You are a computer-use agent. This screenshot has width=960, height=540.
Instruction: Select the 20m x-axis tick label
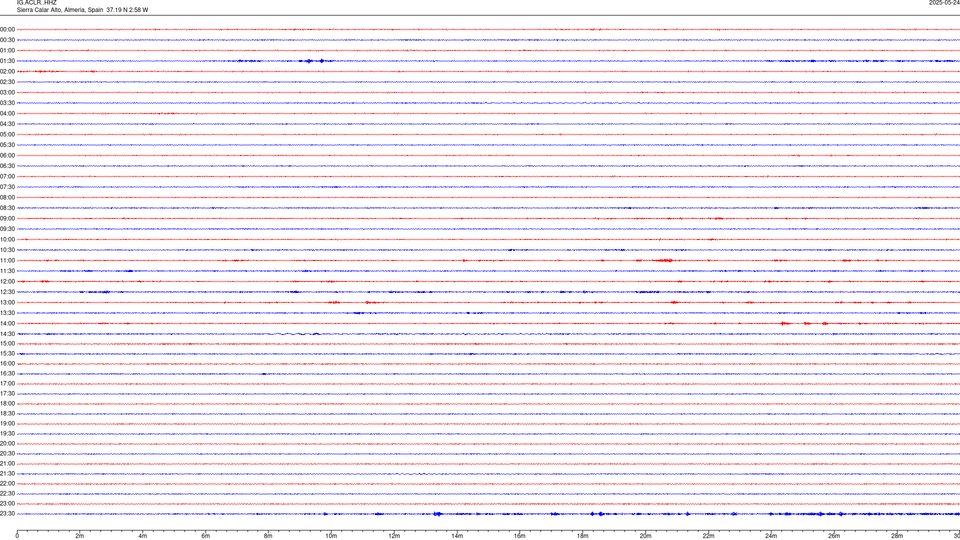point(645,536)
